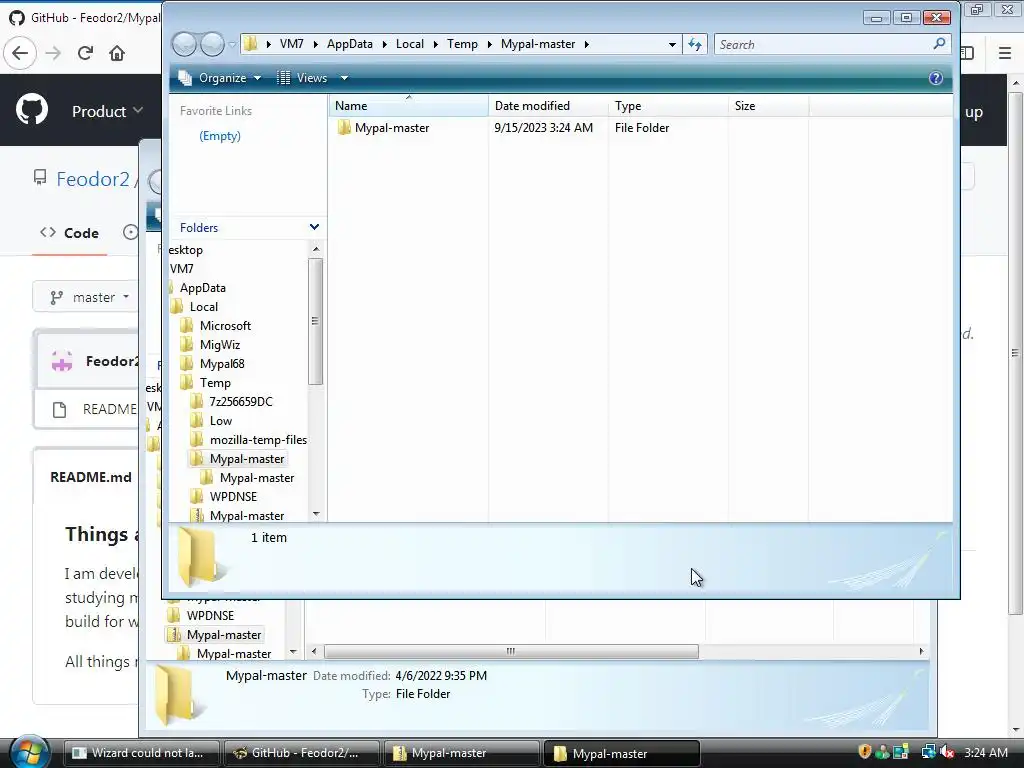Click the horizontal scrollbar thumb in back window

tap(511, 651)
